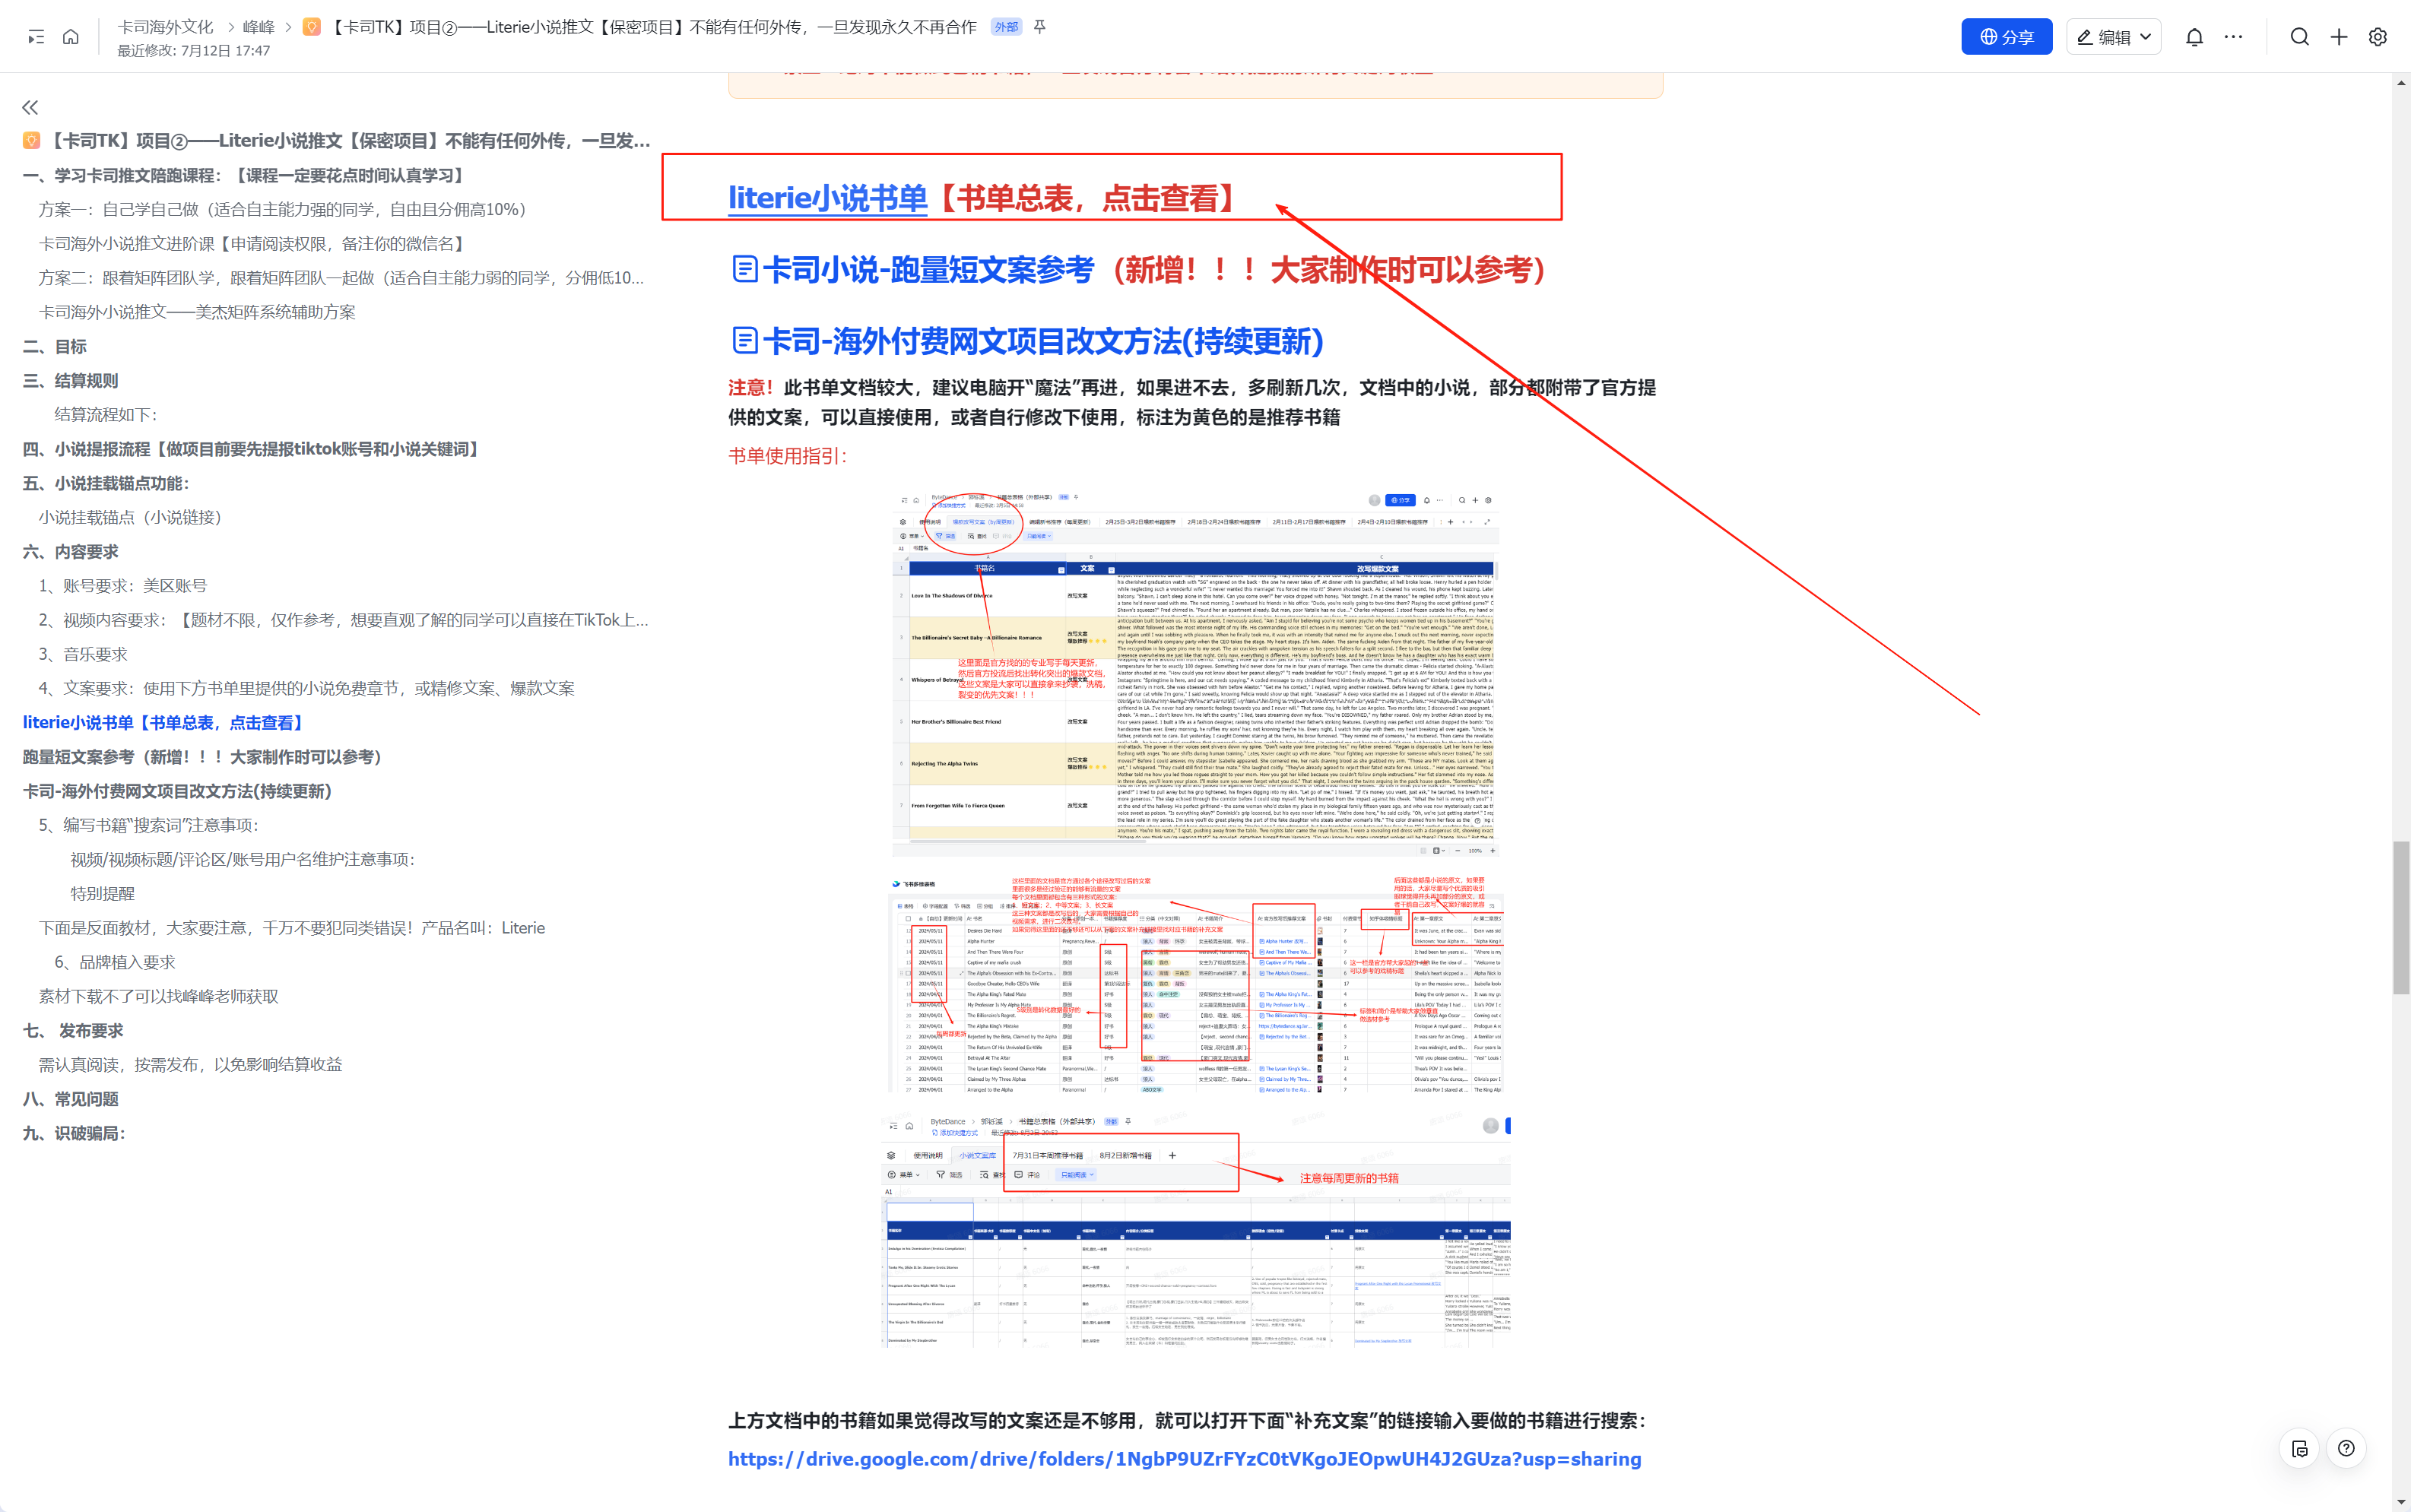
Task: Open the Google Drive folder link
Action: [1184, 1459]
